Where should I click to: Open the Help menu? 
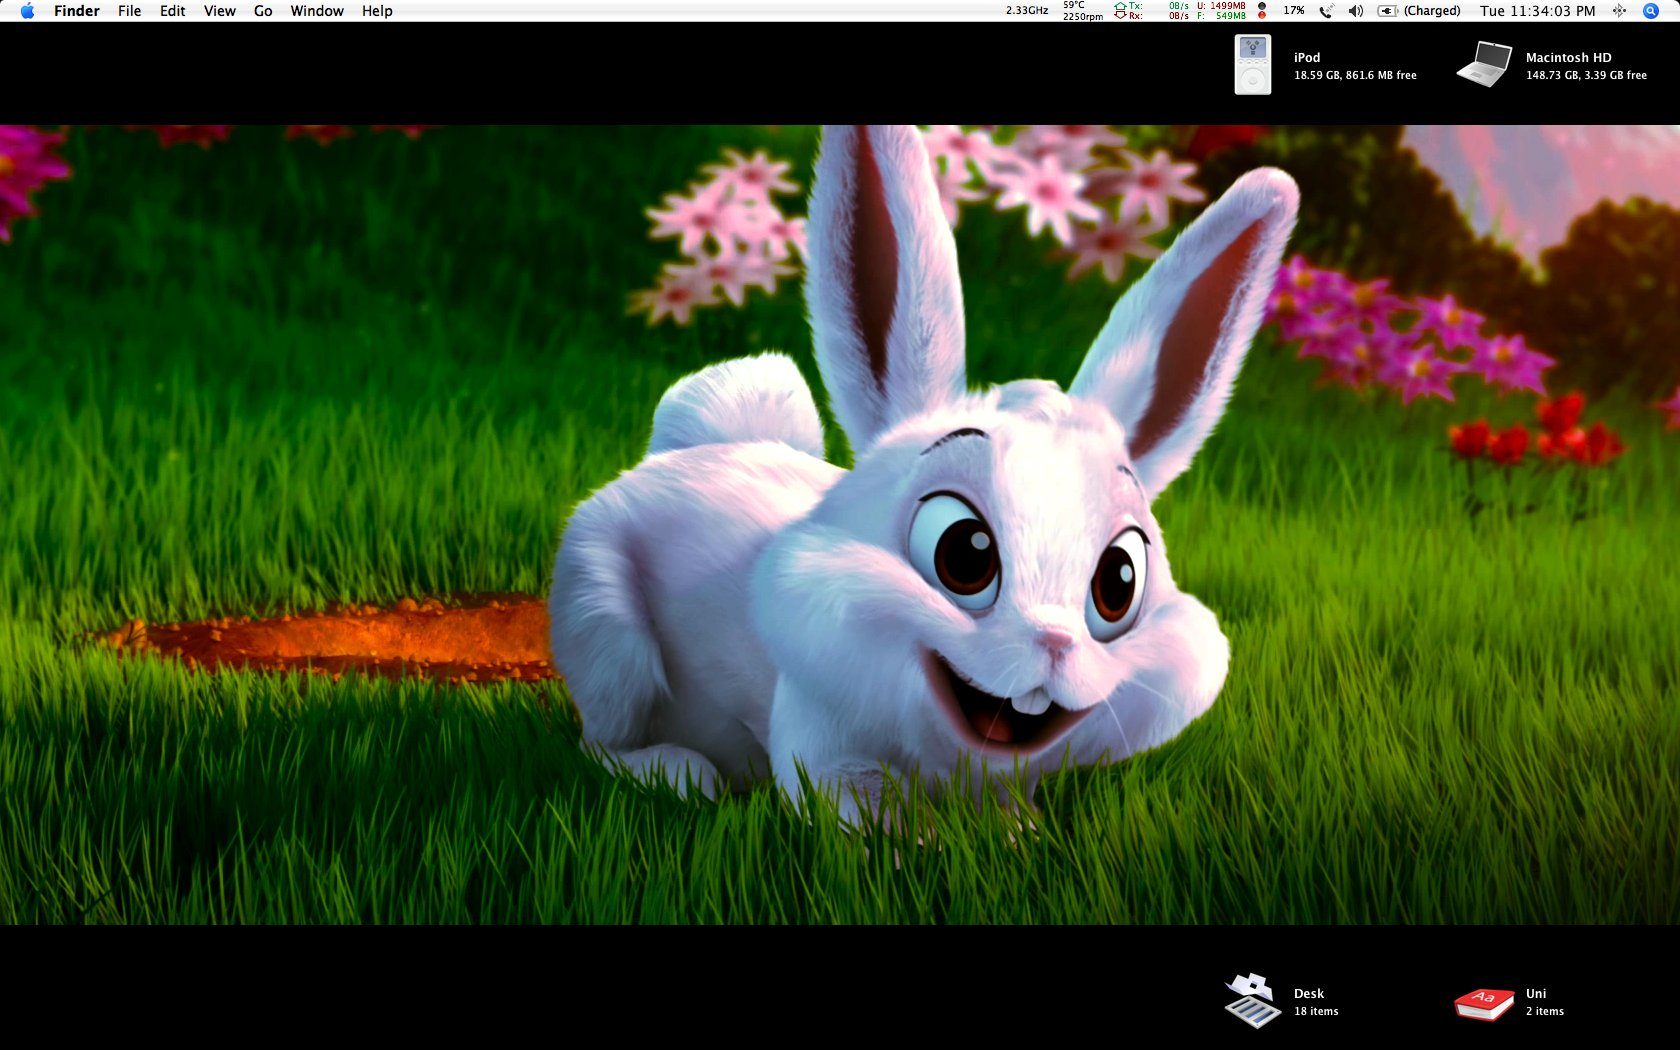coord(377,11)
